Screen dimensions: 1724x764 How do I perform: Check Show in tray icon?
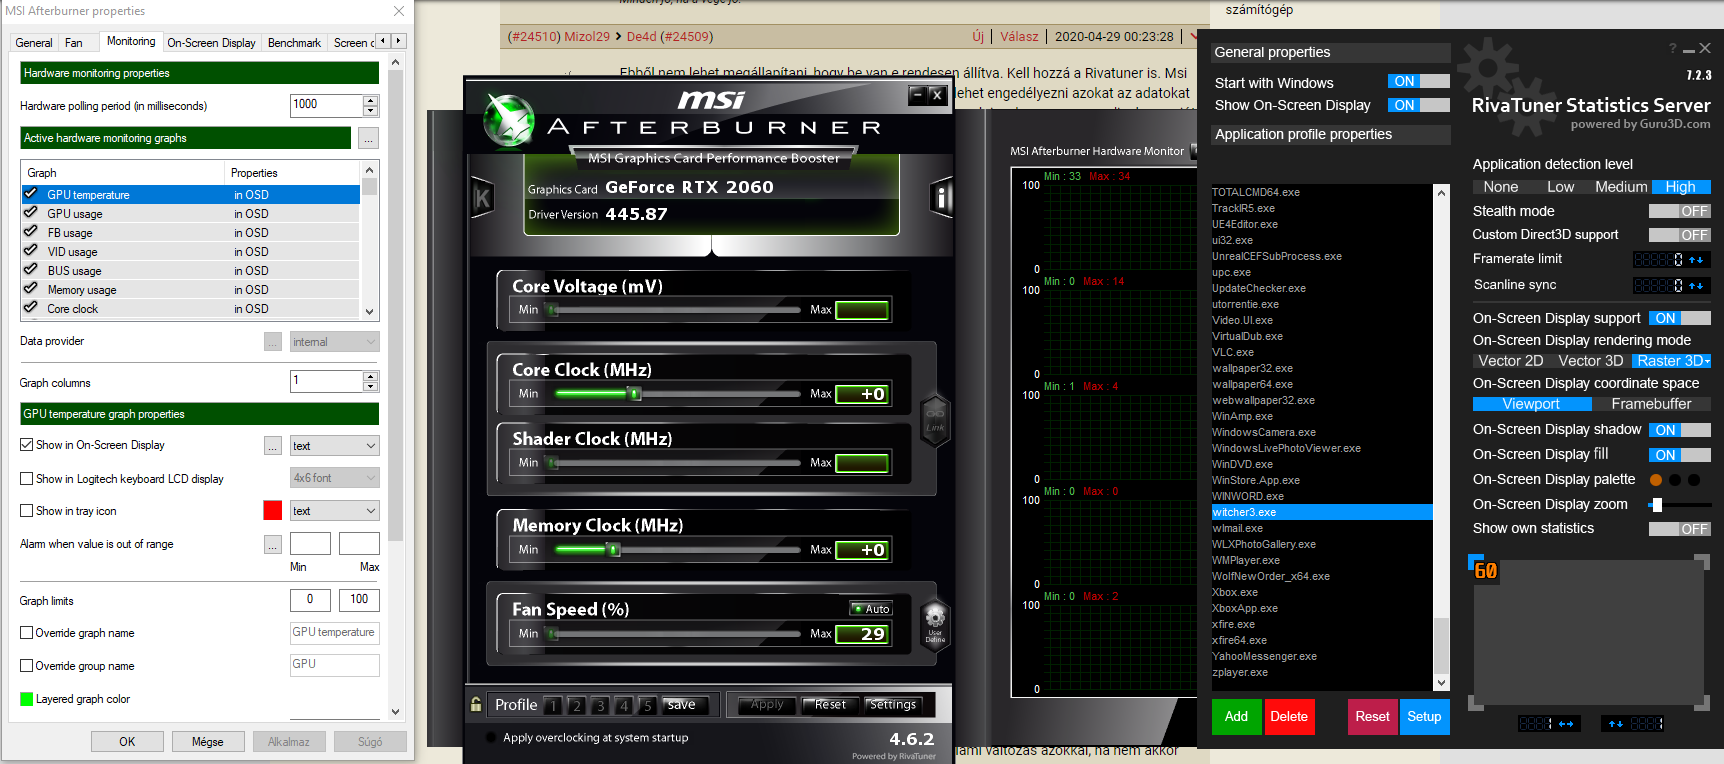point(27,511)
